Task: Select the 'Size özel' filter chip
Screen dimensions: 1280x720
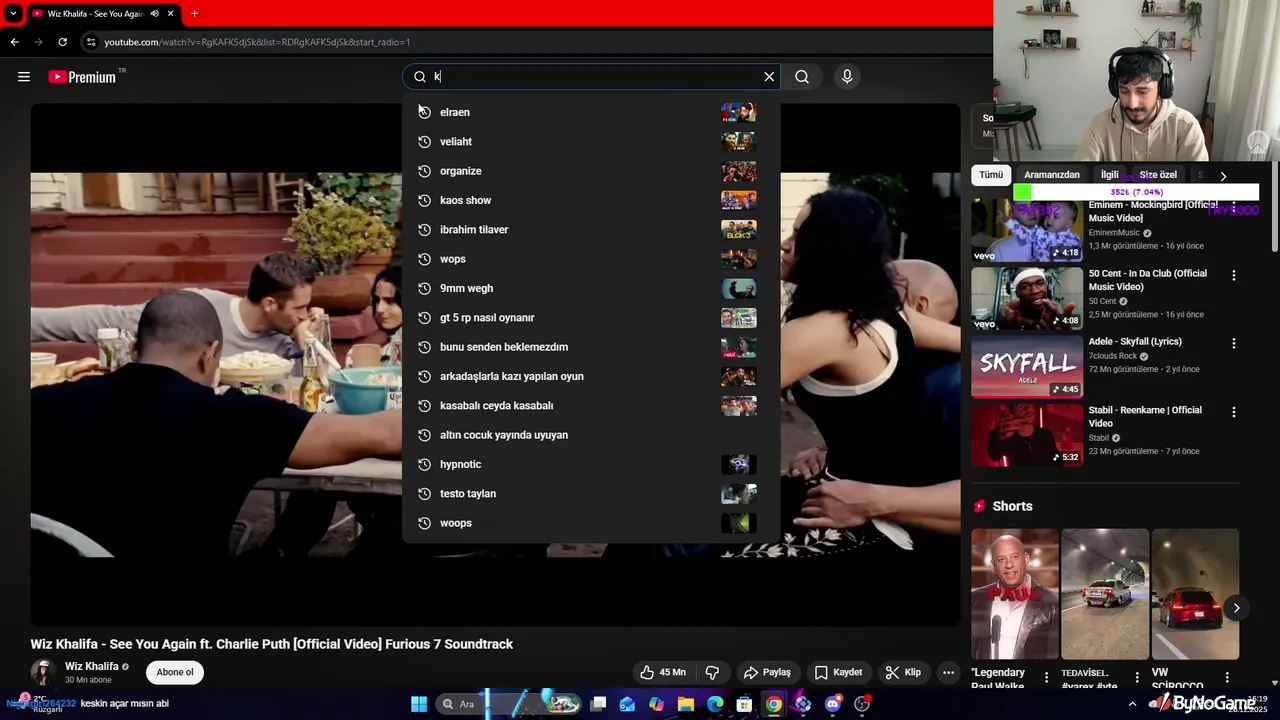Action: 1158,175
